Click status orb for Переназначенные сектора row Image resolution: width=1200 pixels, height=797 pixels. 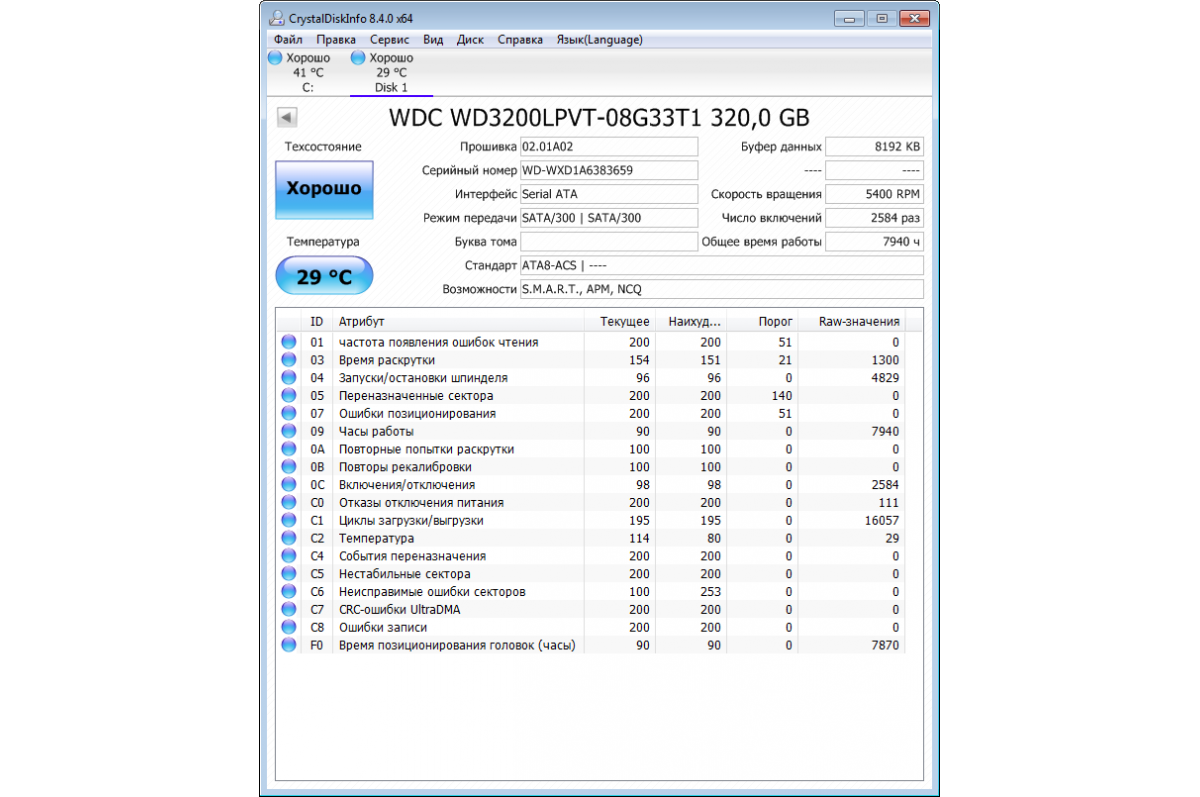[x=289, y=396]
